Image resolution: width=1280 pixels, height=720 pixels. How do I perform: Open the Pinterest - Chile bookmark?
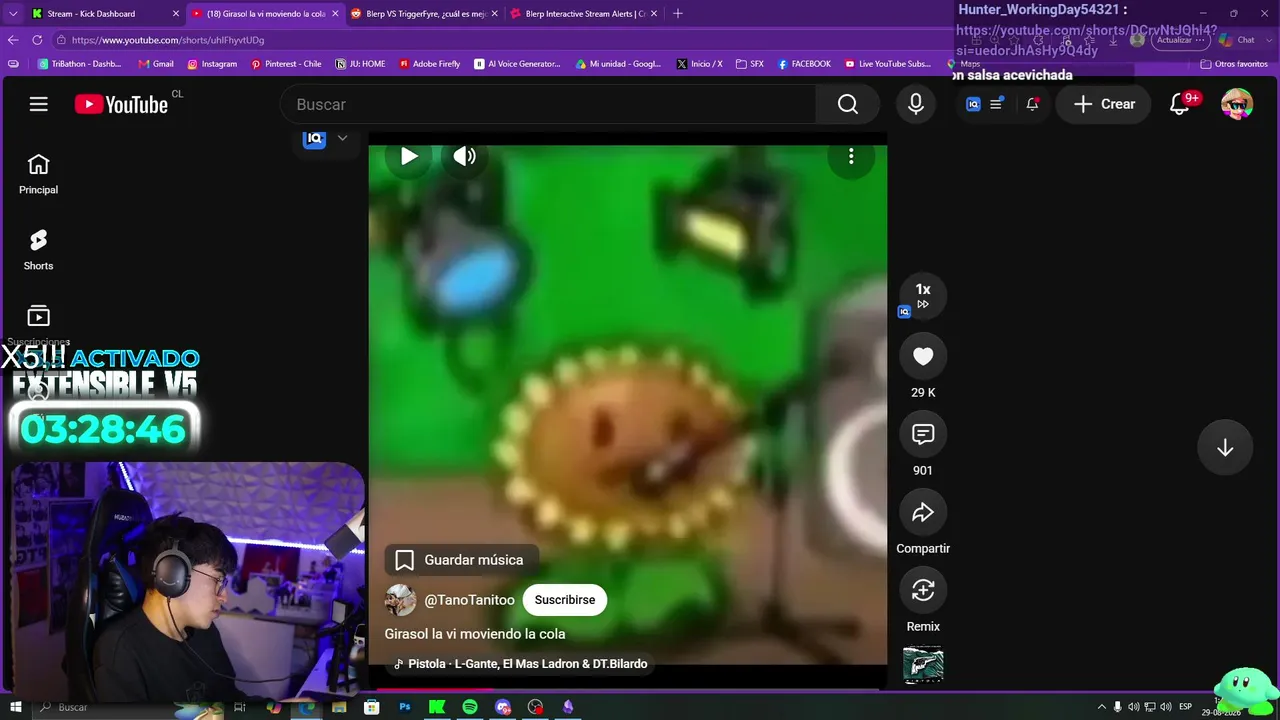(286, 64)
